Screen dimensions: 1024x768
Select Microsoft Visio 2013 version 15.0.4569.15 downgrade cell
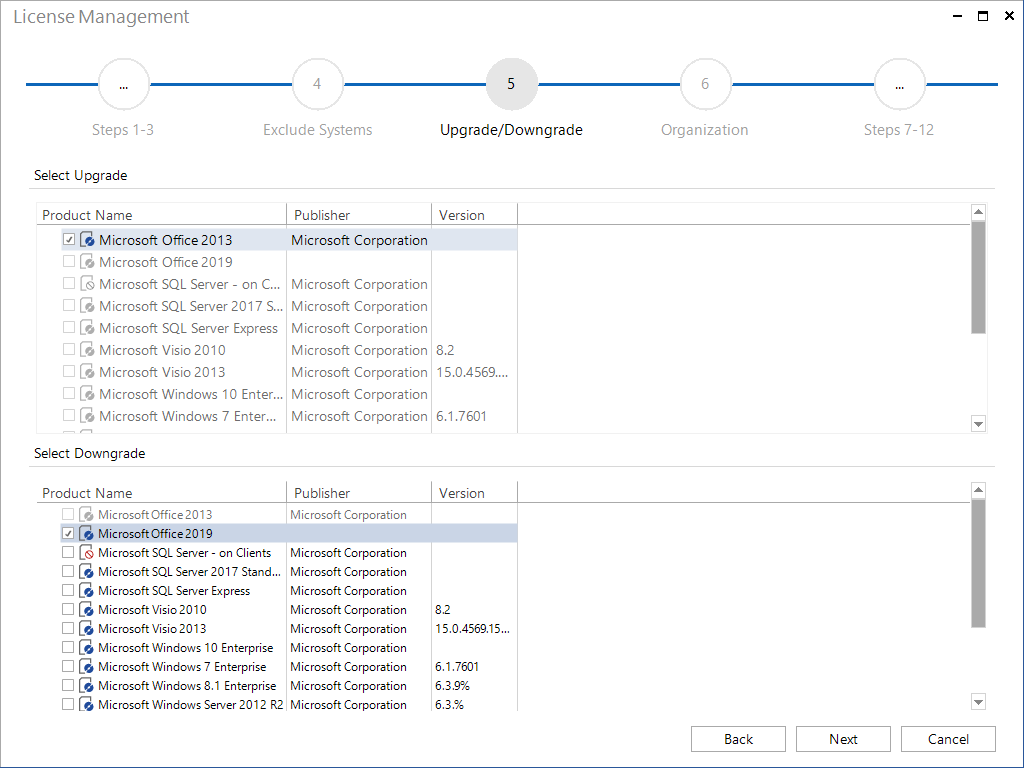pos(473,628)
